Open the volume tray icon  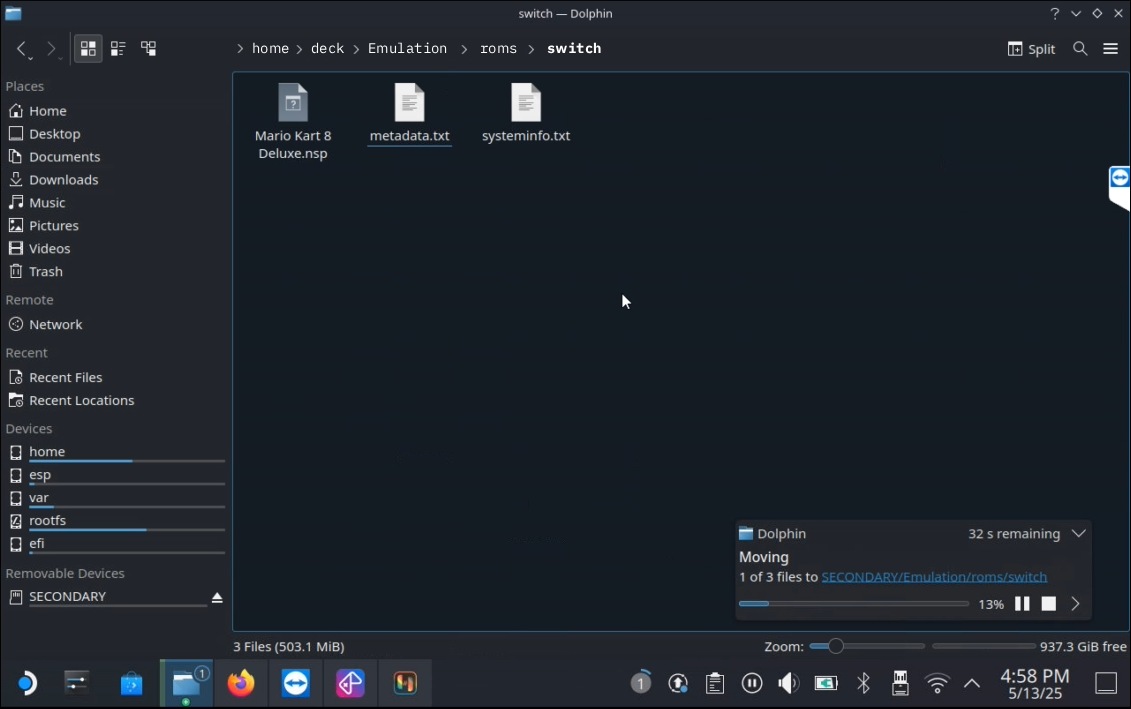point(788,683)
